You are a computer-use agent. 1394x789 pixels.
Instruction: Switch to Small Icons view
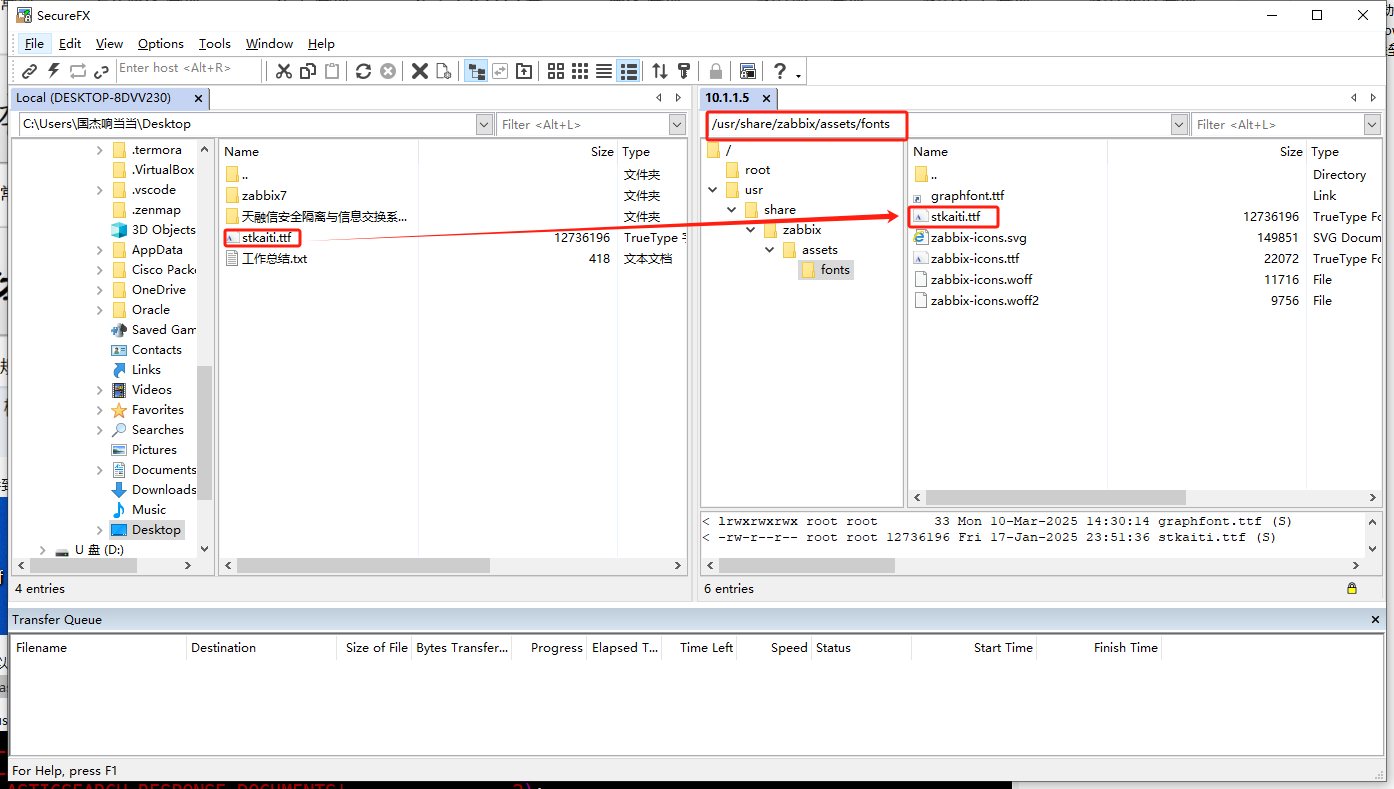[x=580, y=71]
